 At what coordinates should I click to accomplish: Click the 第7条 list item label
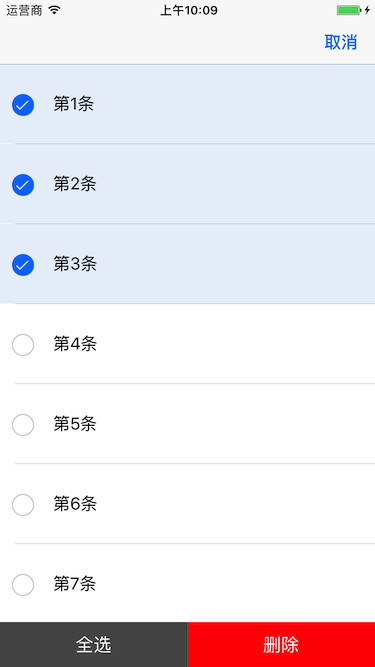point(75,584)
